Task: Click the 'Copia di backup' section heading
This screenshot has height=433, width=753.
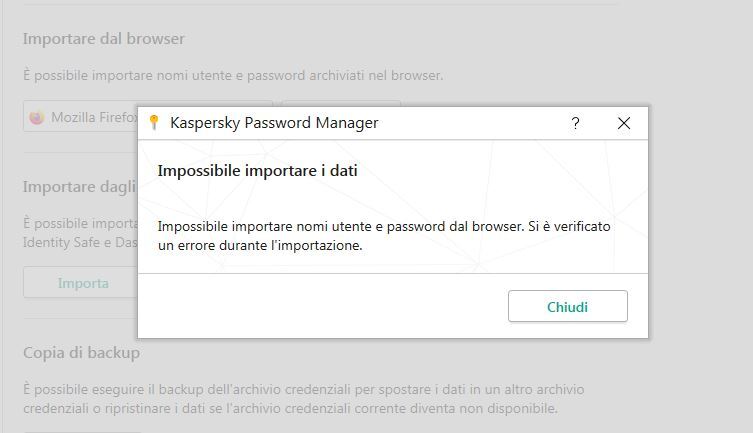Action: [81, 353]
